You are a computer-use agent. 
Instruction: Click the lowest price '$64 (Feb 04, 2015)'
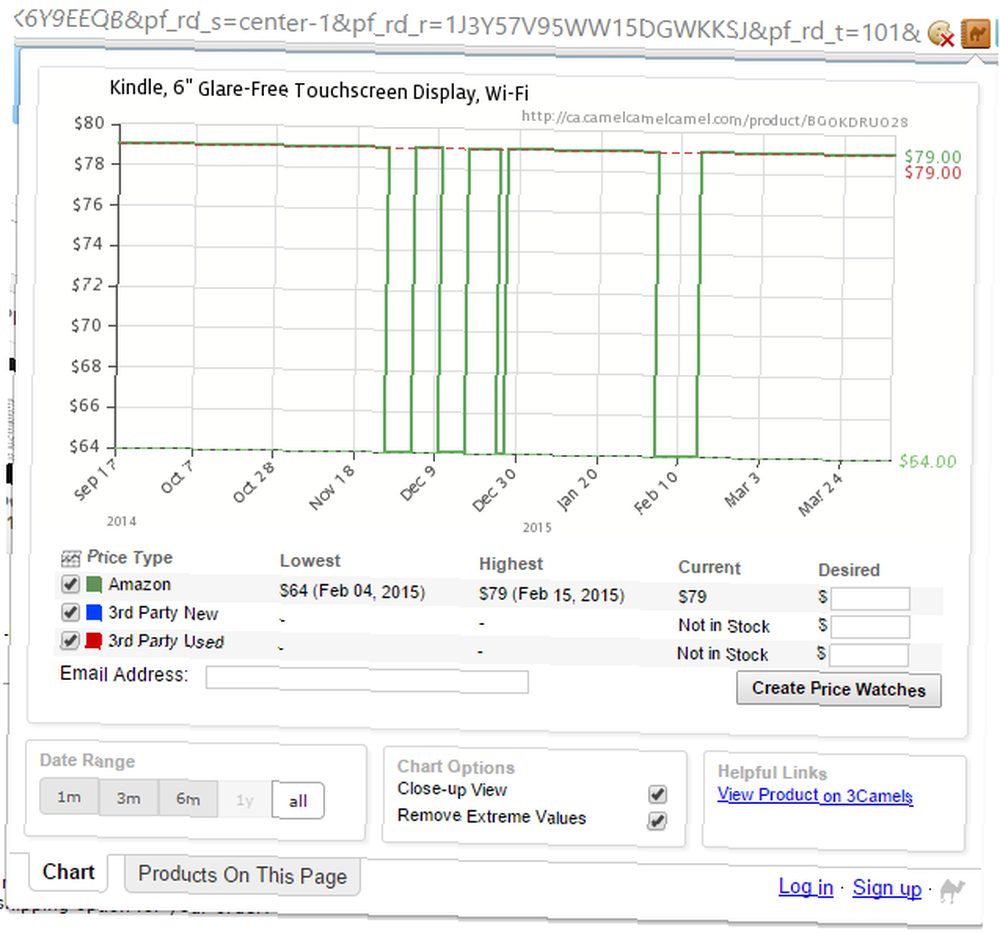click(x=352, y=591)
